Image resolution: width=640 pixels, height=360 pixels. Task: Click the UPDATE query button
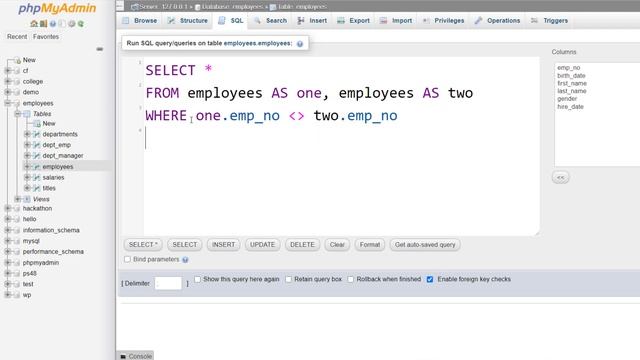(x=262, y=245)
